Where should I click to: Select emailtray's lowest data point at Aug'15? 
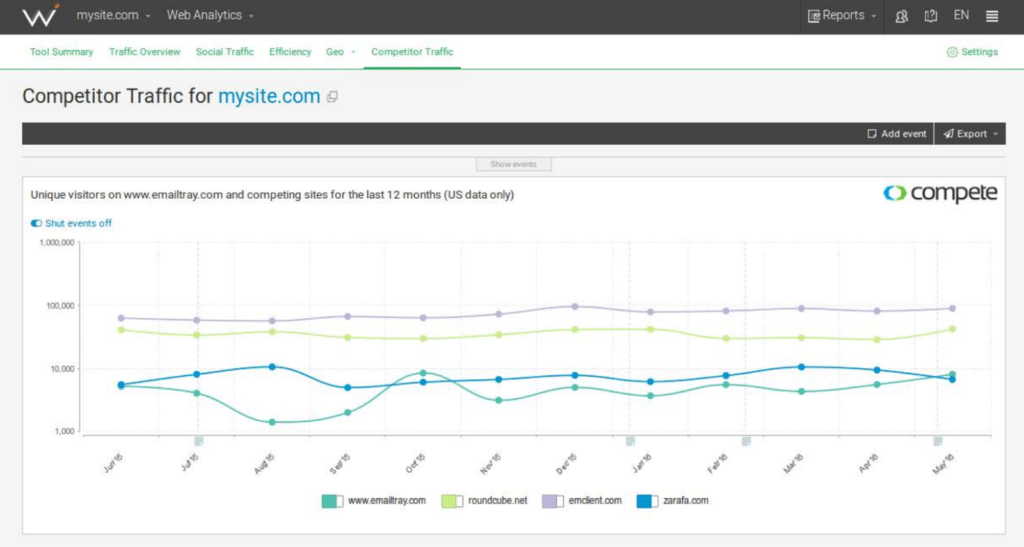click(272, 422)
